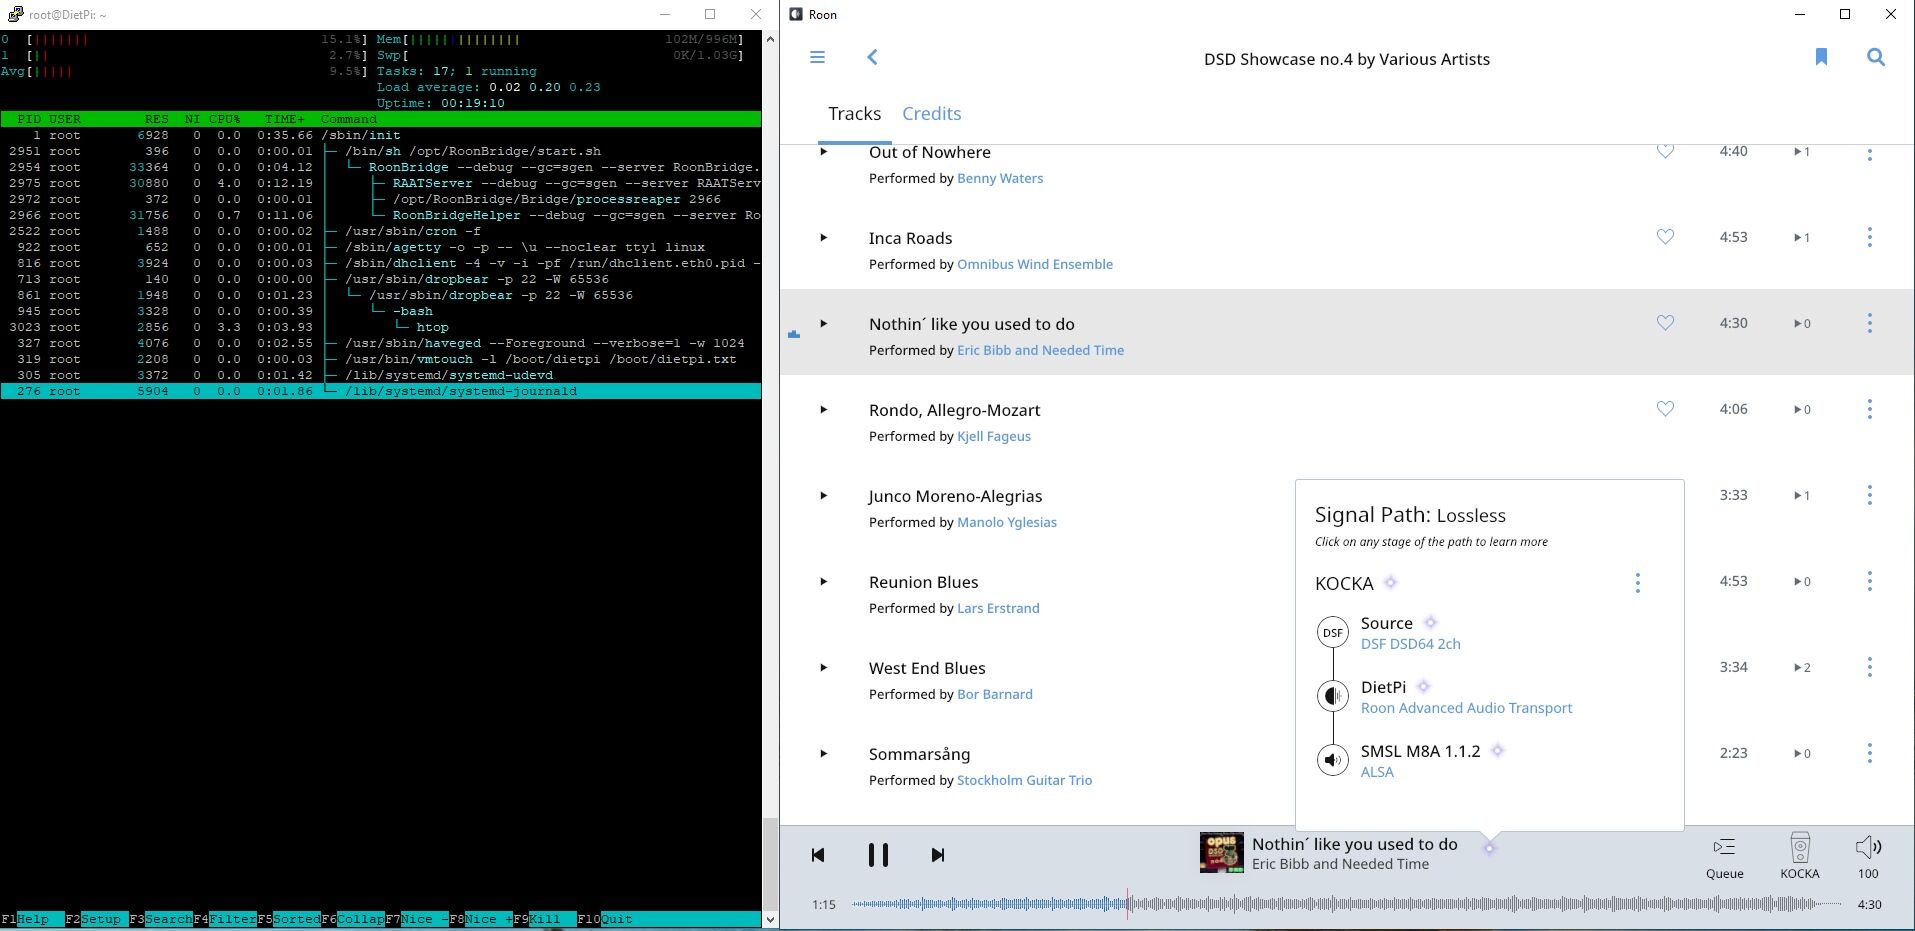Viewport: 1915px width, 931px height.
Task: Favorite the Rondo, Allegro-Mozart track
Action: click(x=1665, y=409)
